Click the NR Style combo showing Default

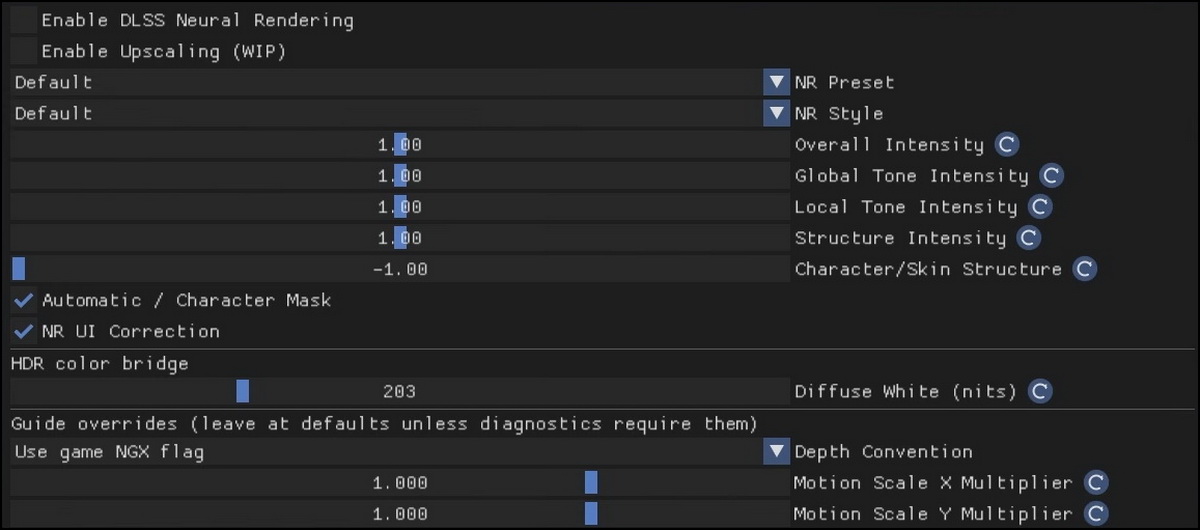[400, 113]
